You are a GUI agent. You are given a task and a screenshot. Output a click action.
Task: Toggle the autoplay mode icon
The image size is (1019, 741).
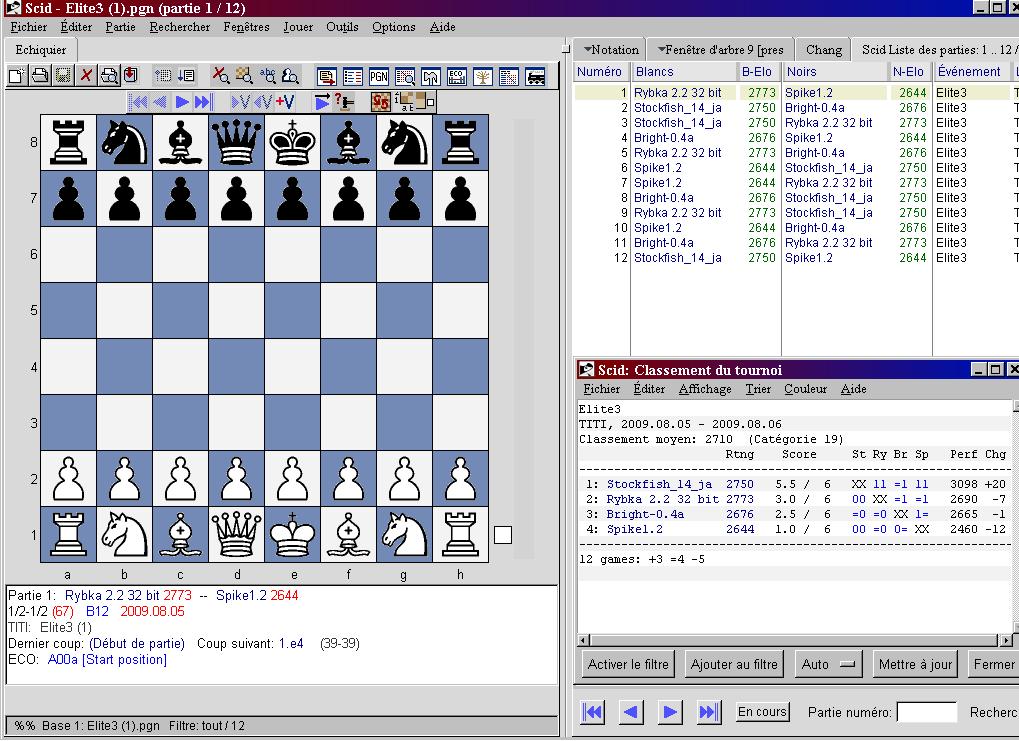322,102
